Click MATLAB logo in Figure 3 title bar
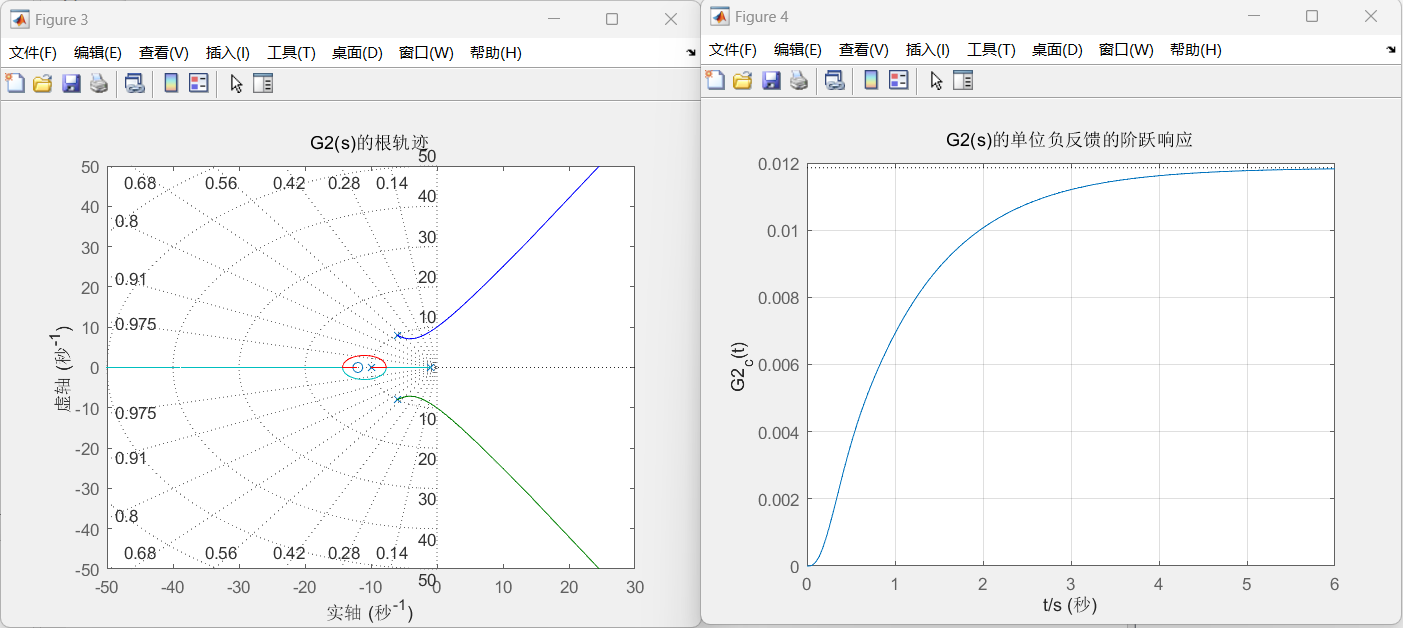Screen dimensions: 1403x628 19,19
